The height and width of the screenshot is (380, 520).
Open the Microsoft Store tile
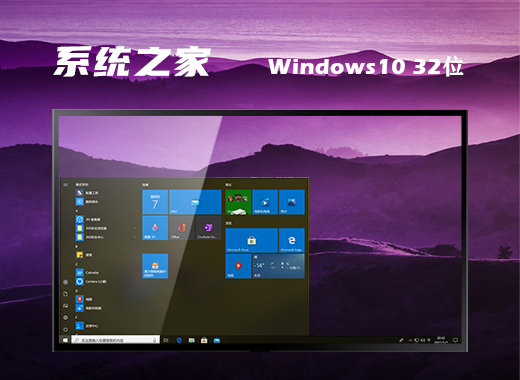click(252, 240)
